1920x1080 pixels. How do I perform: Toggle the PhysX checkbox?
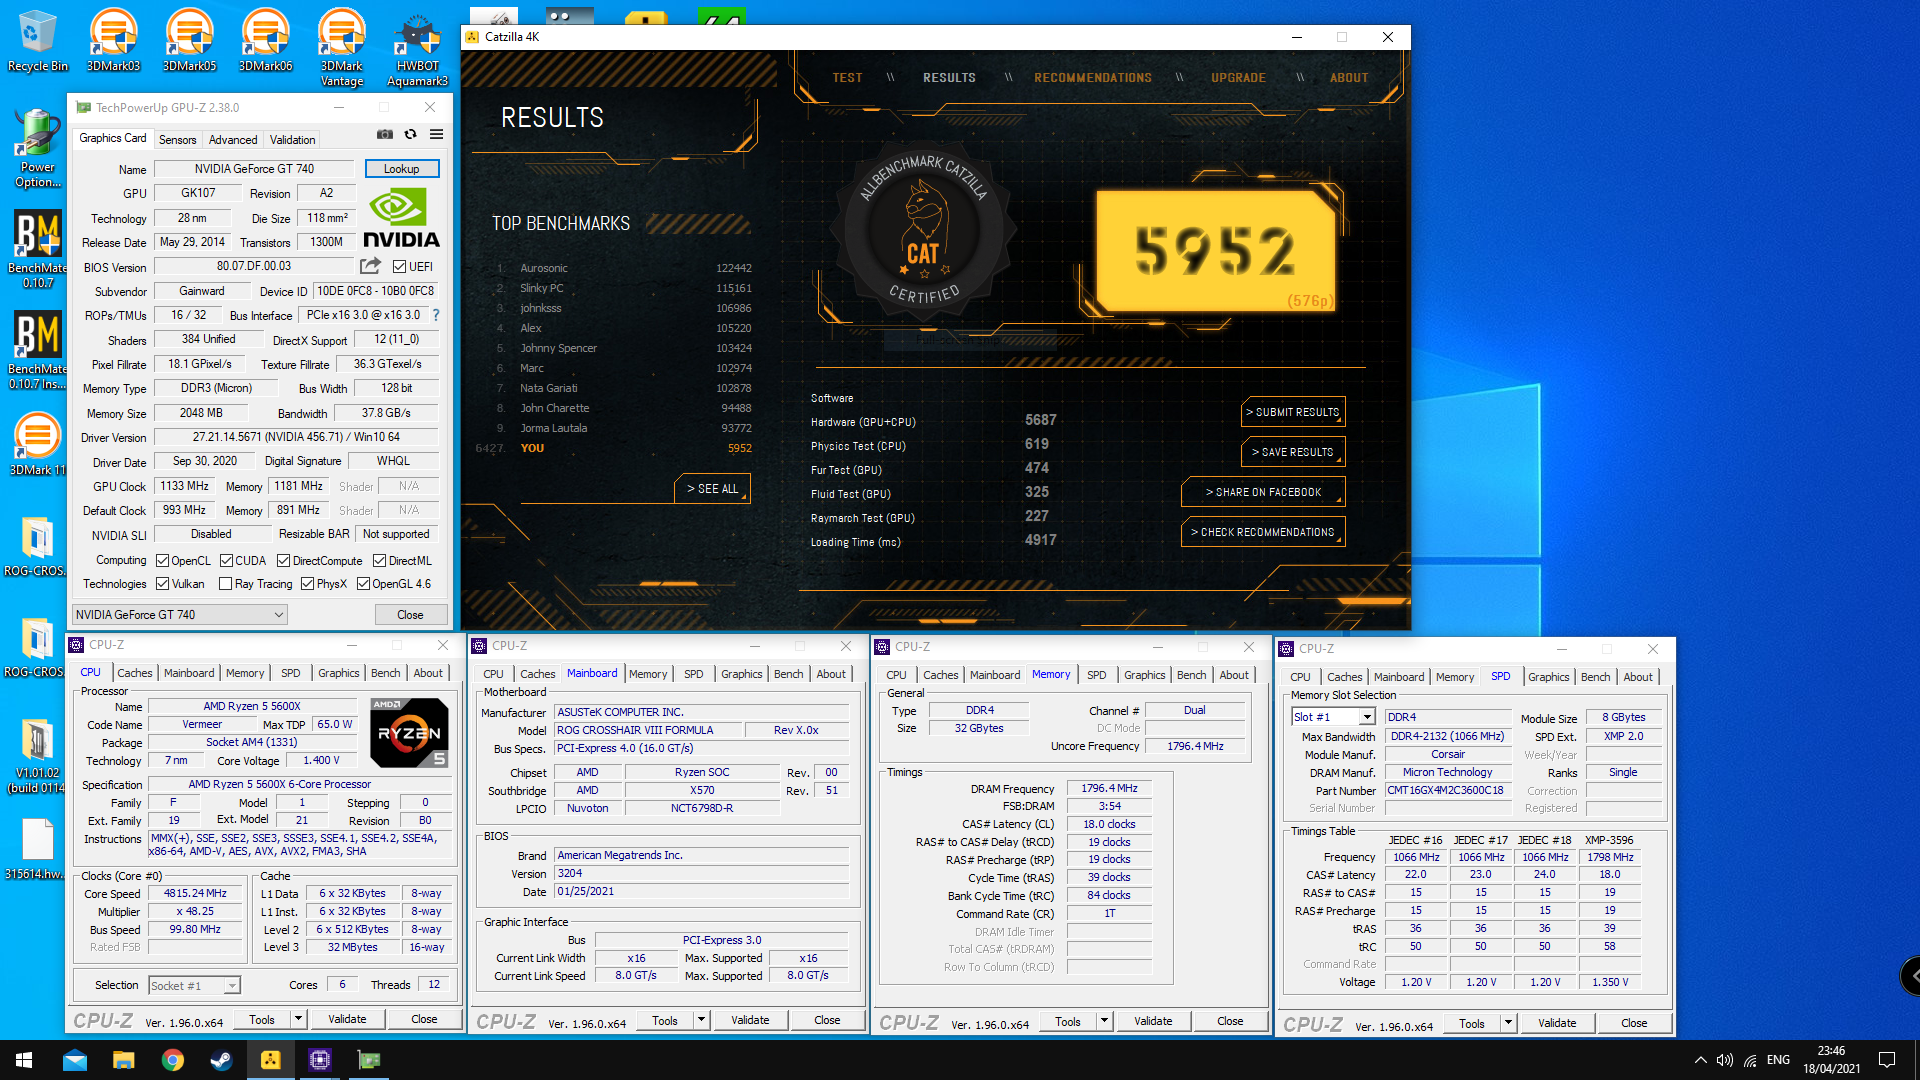pyautogui.click(x=307, y=584)
